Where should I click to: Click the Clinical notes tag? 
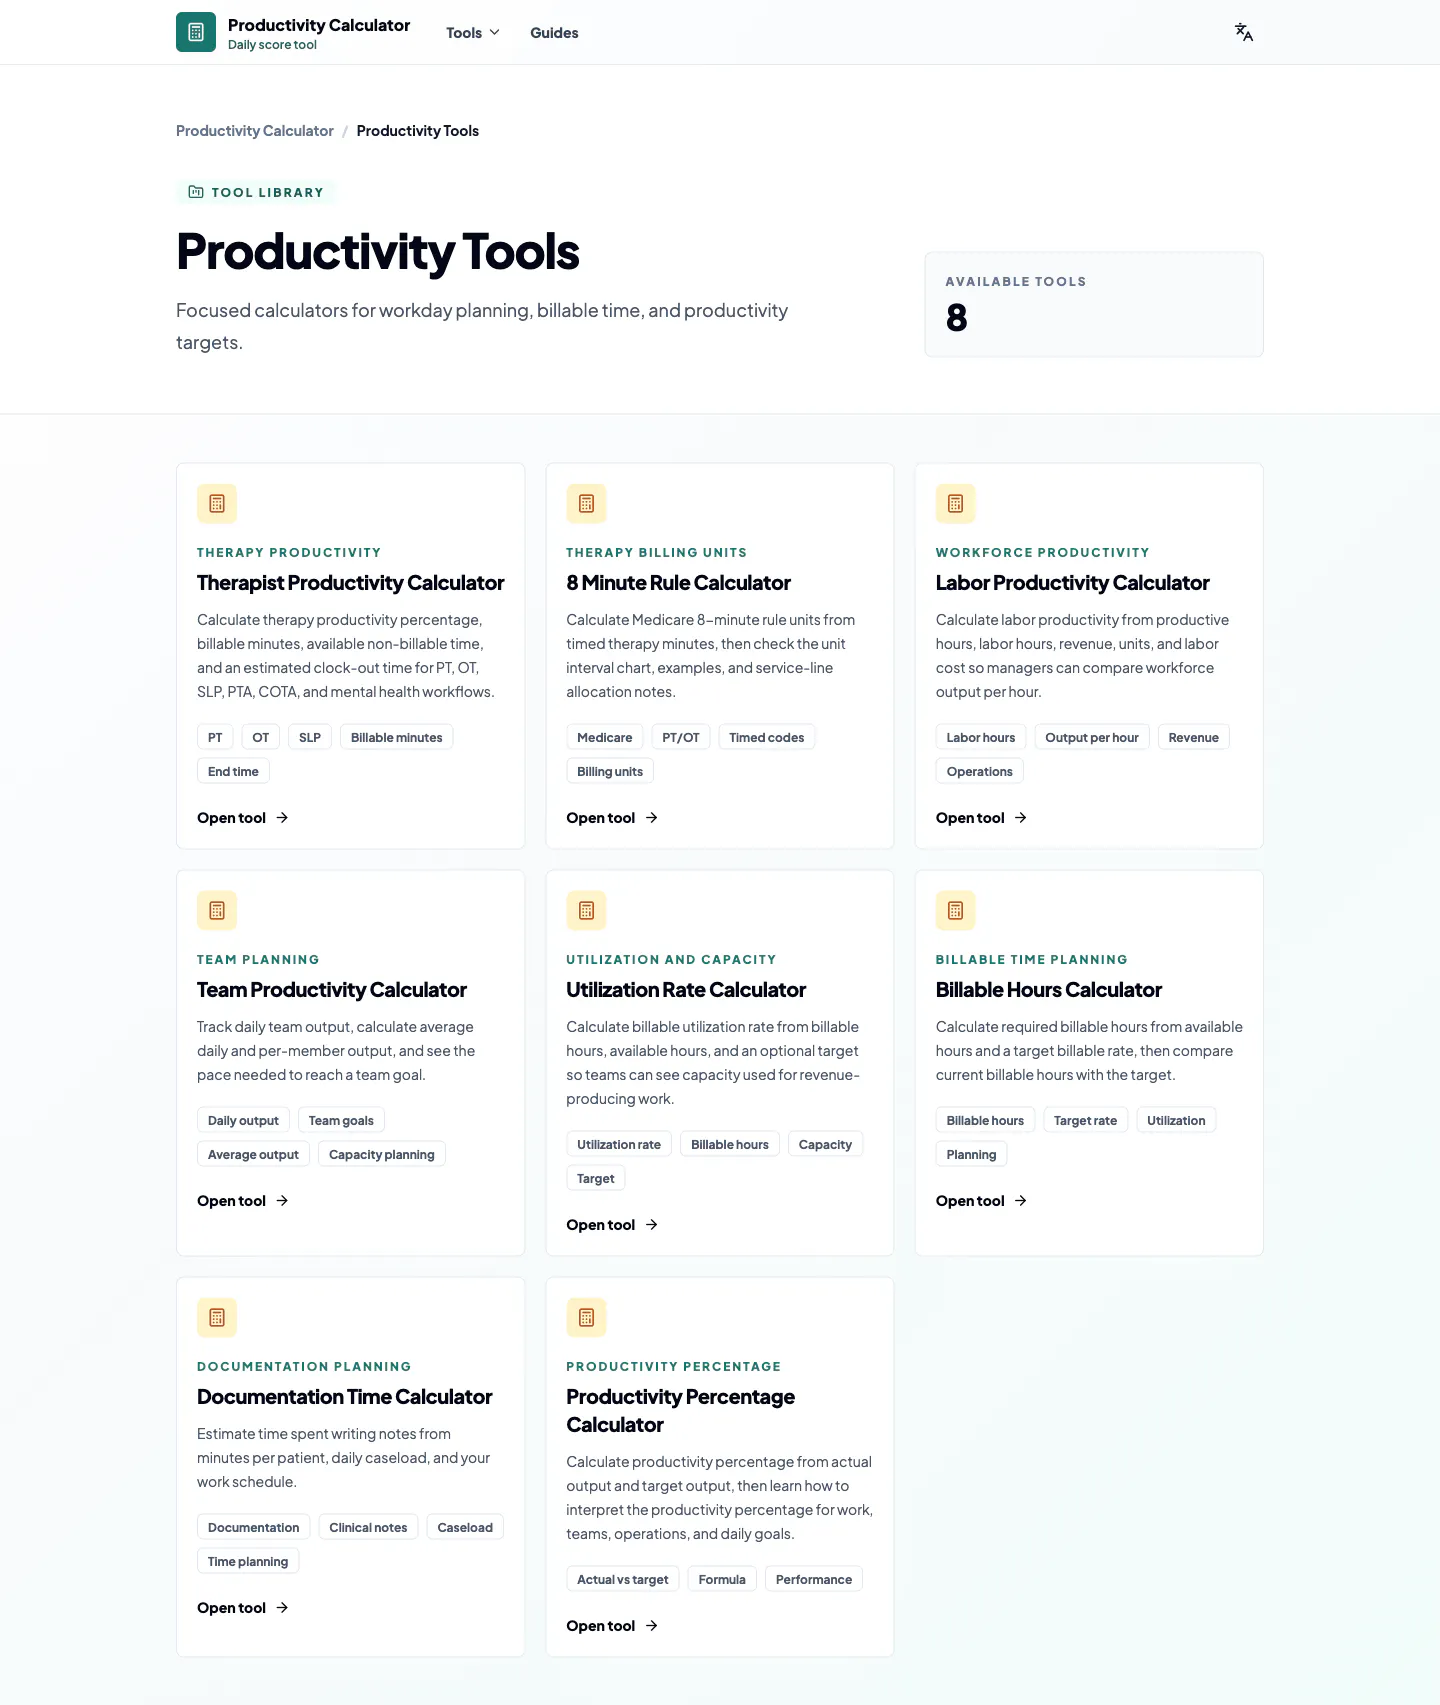point(368,1528)
